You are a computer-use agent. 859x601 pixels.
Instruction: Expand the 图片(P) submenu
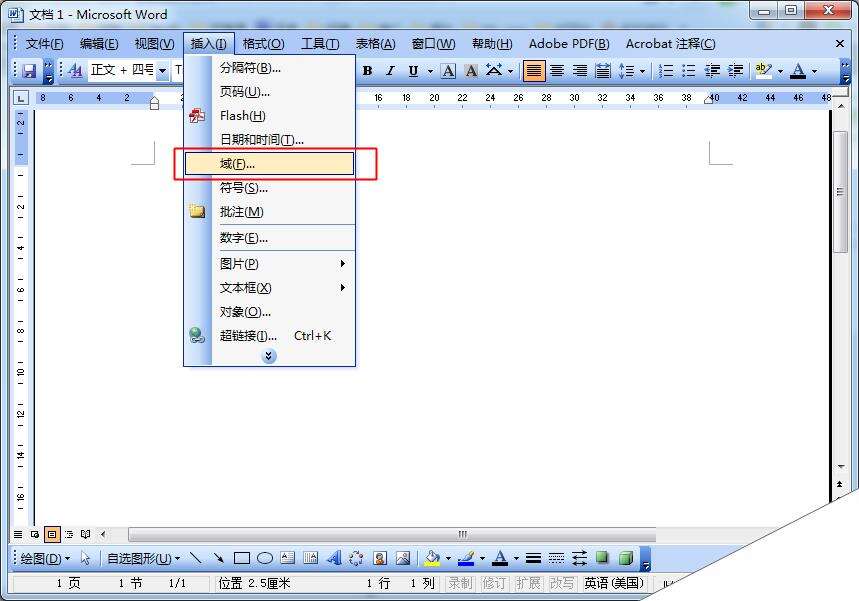269,264
